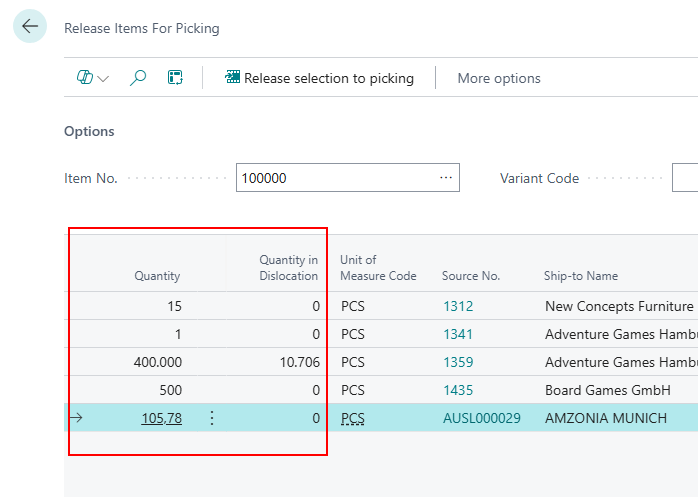Click the Ship-to Name column header
Screen dimensions: 698x497
[580, 276]
